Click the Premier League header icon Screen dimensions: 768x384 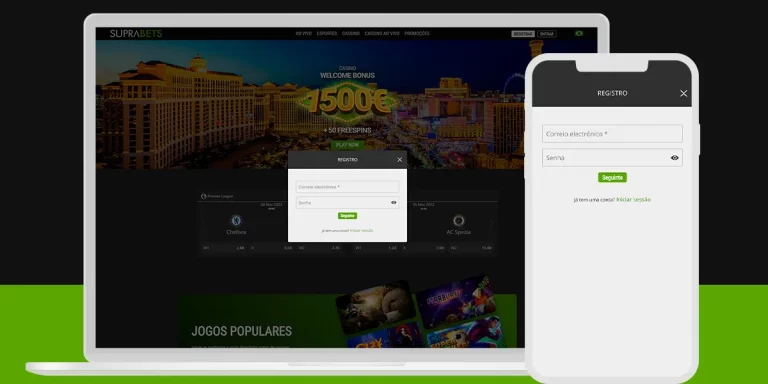point(203,196)
